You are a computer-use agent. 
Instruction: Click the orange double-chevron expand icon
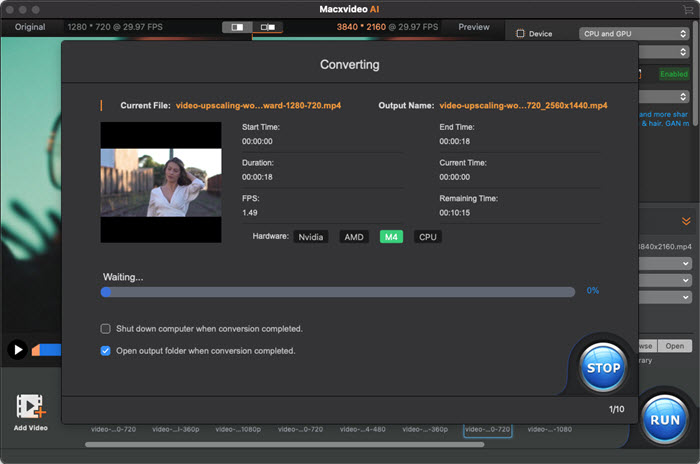[x=686, y=221]
